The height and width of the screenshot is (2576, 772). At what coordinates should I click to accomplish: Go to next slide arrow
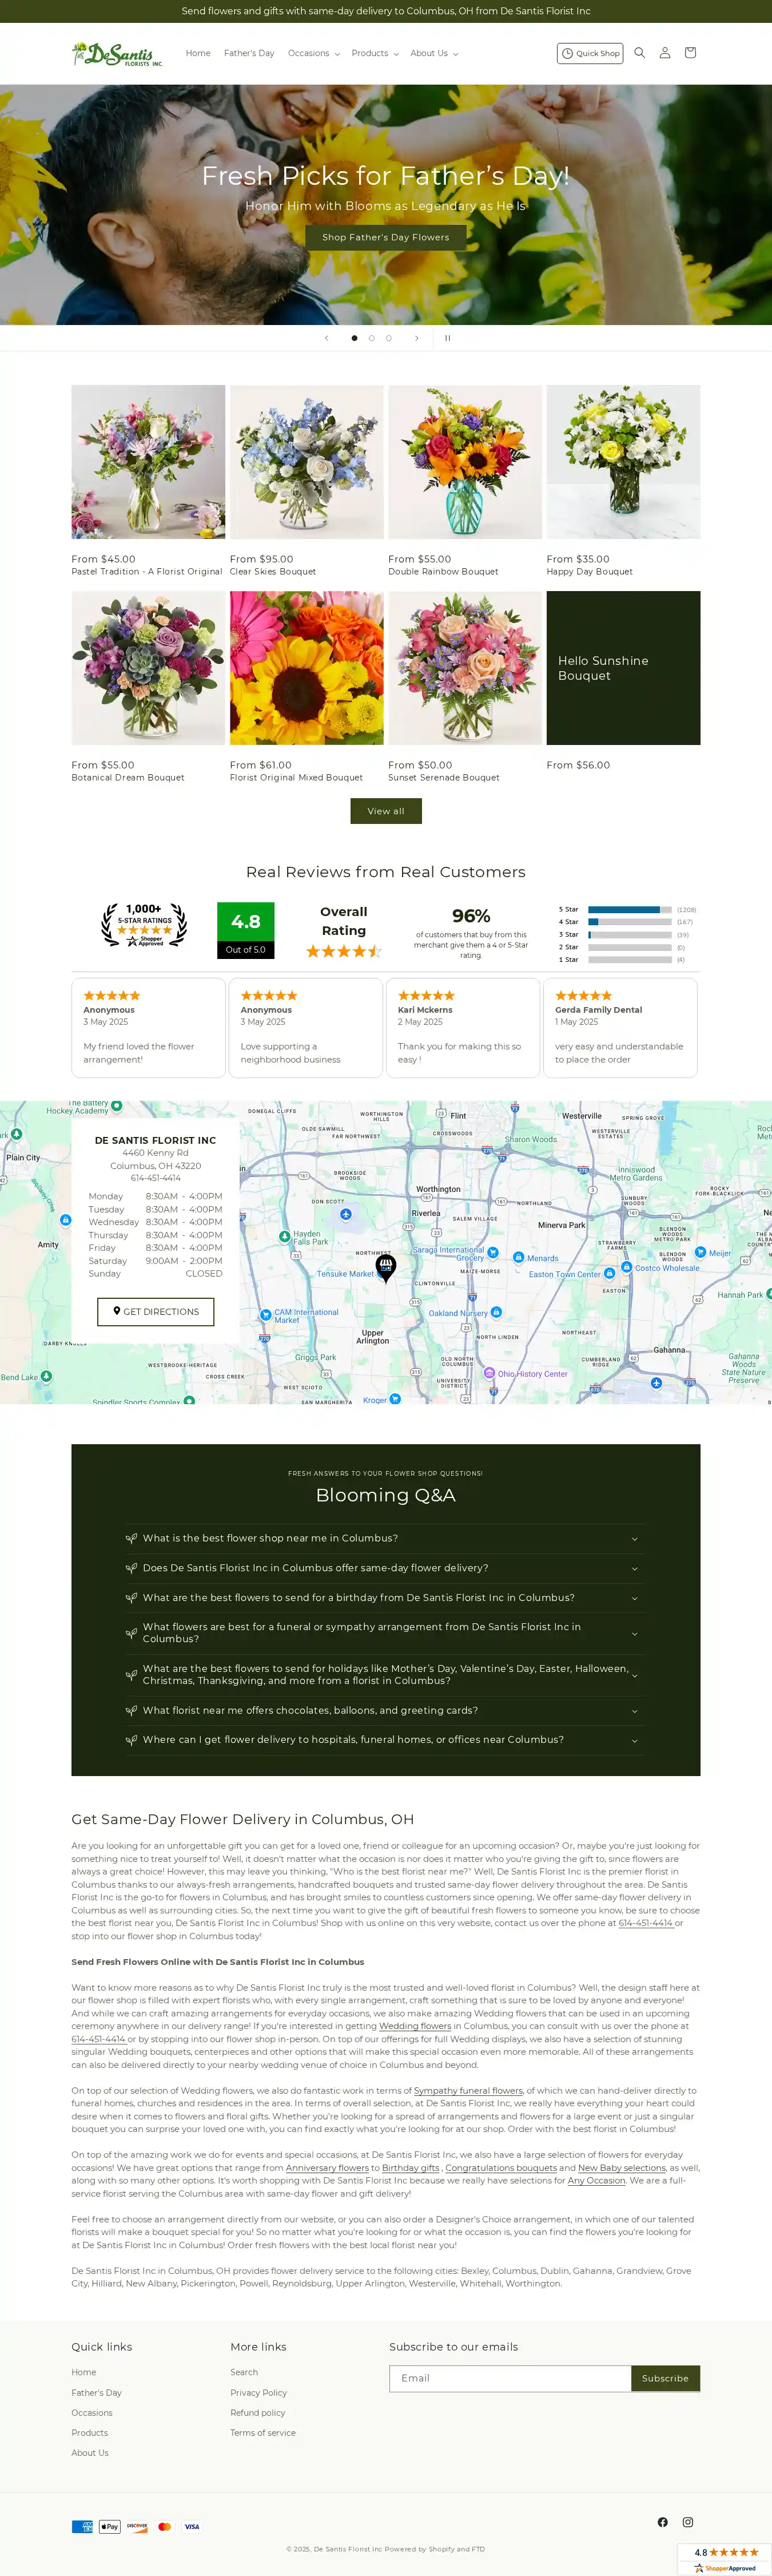[x=417, y=338]
